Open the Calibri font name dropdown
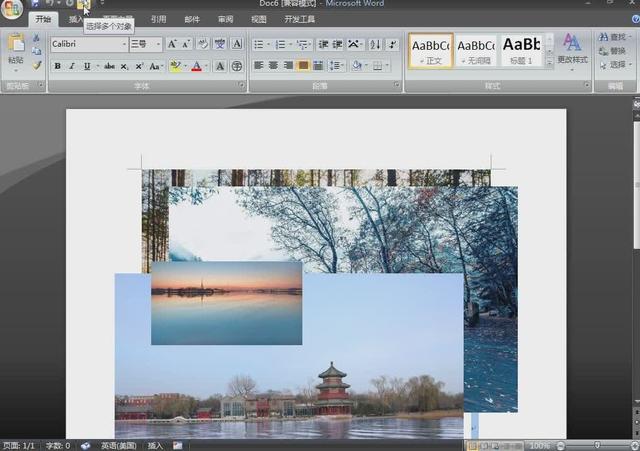The image size is (640, 451). click(122, 44)
